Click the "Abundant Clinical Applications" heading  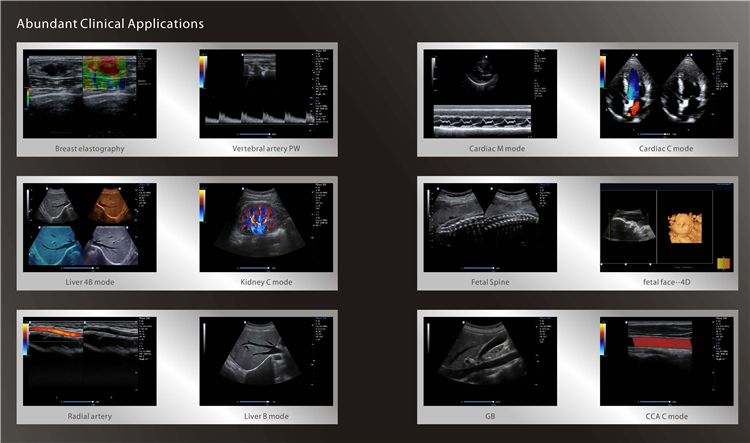(110, 22)
